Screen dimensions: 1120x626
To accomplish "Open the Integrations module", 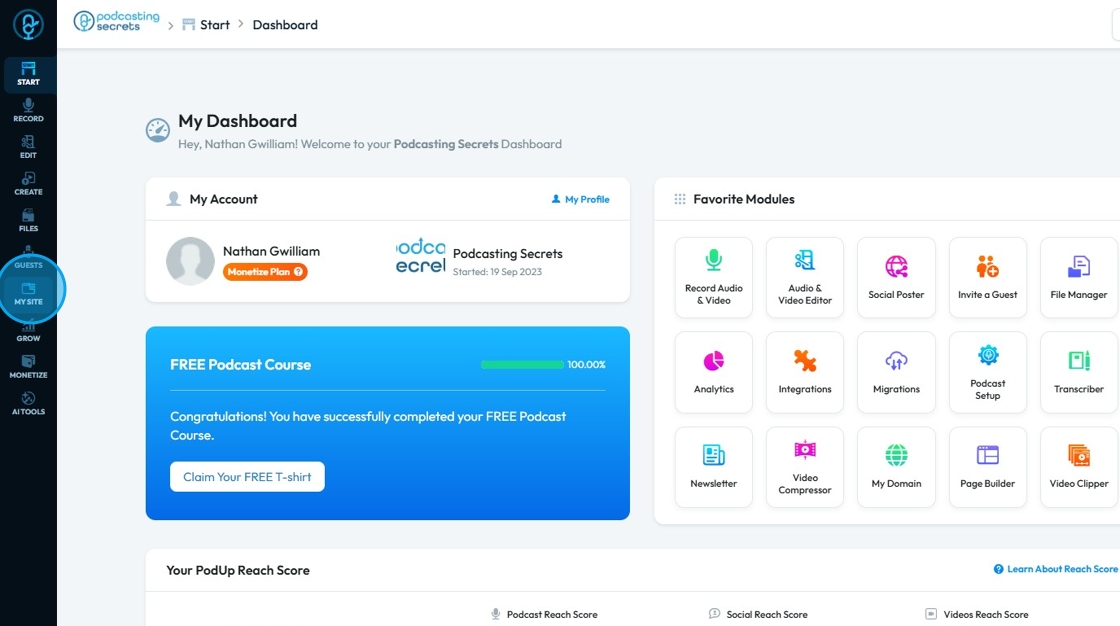I will tap(805, 372).
